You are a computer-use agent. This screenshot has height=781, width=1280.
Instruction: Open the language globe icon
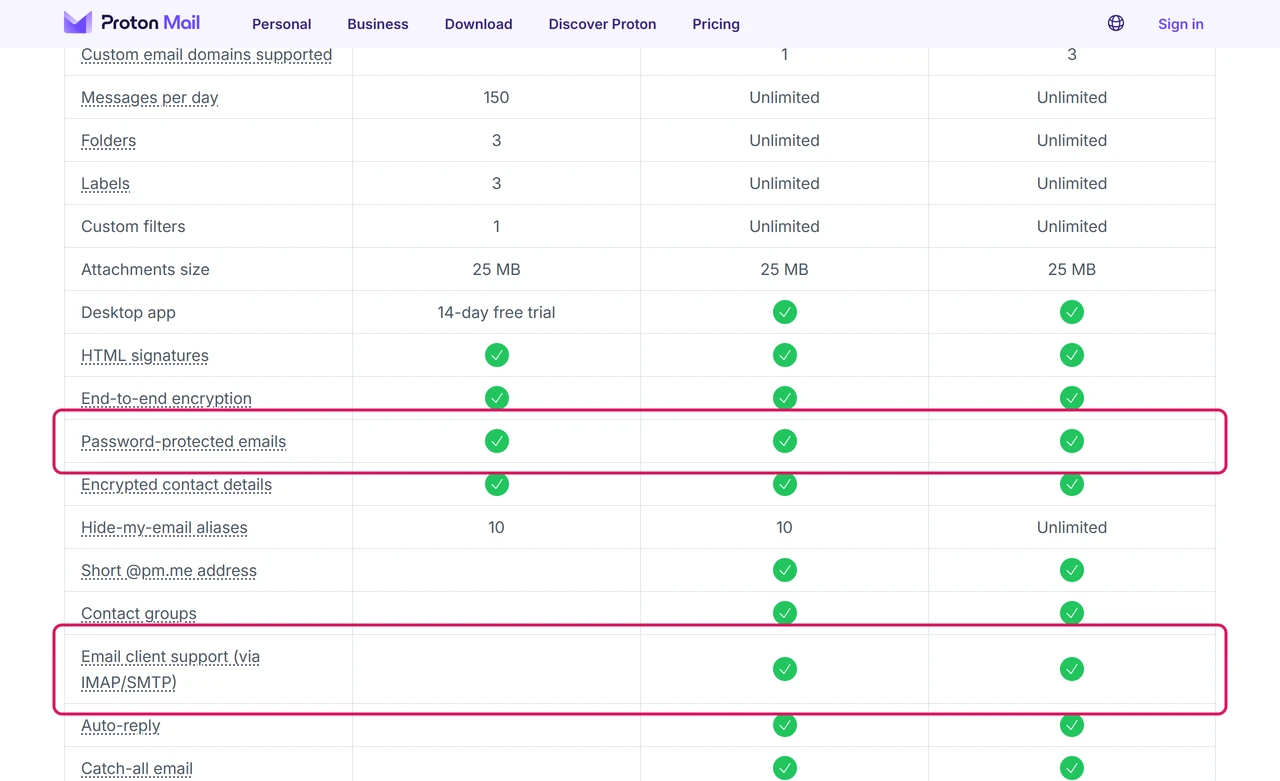[1116, 23]
